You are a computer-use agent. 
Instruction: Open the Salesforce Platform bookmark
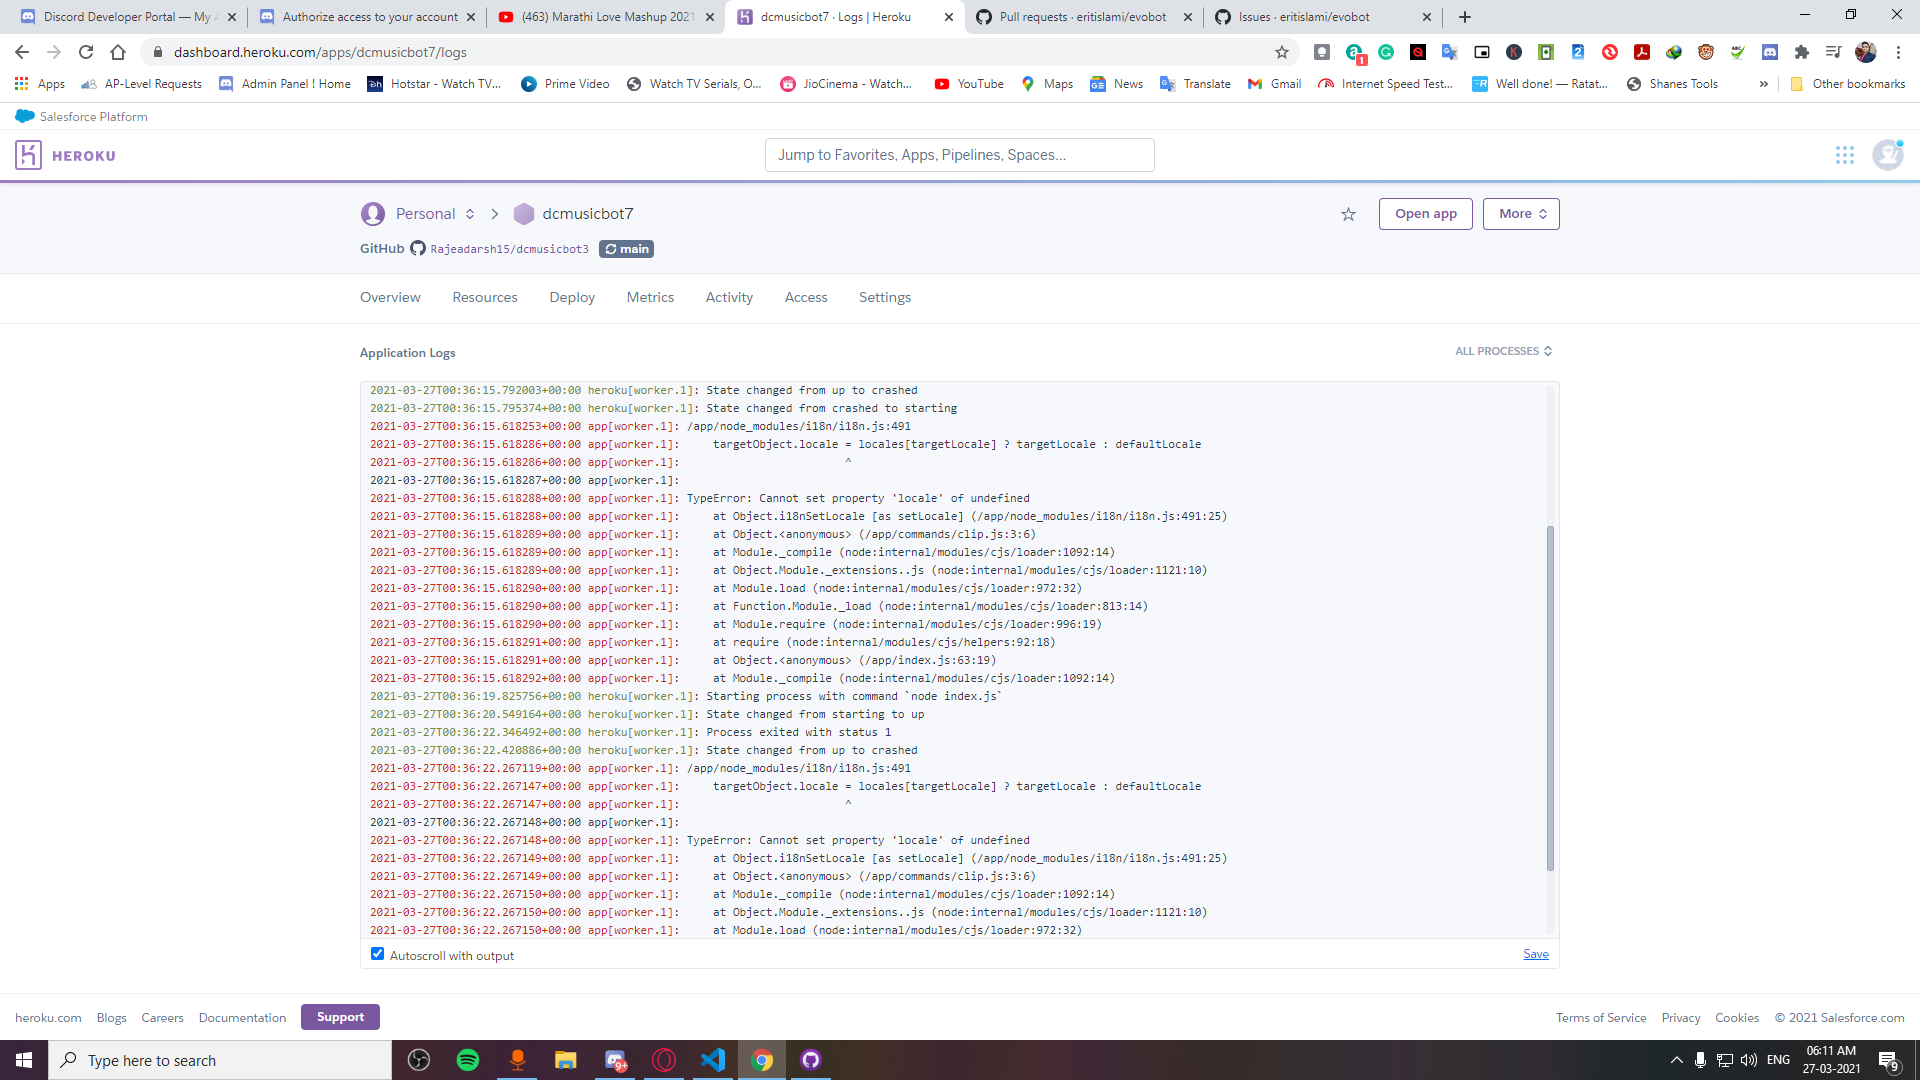click(80, 116)
